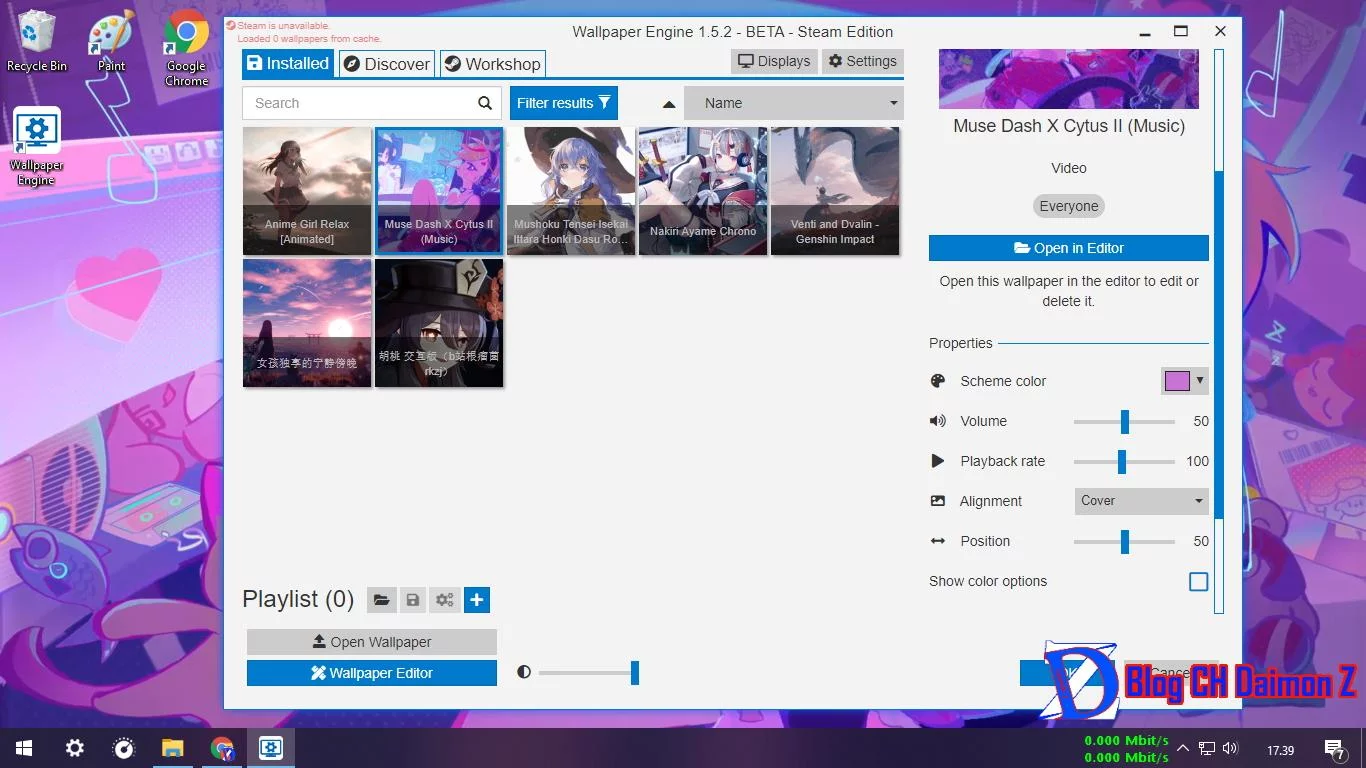Screen dimensions: 1366x768
Task: Click the system tray volume icon
Action: tap(1230, 748)
